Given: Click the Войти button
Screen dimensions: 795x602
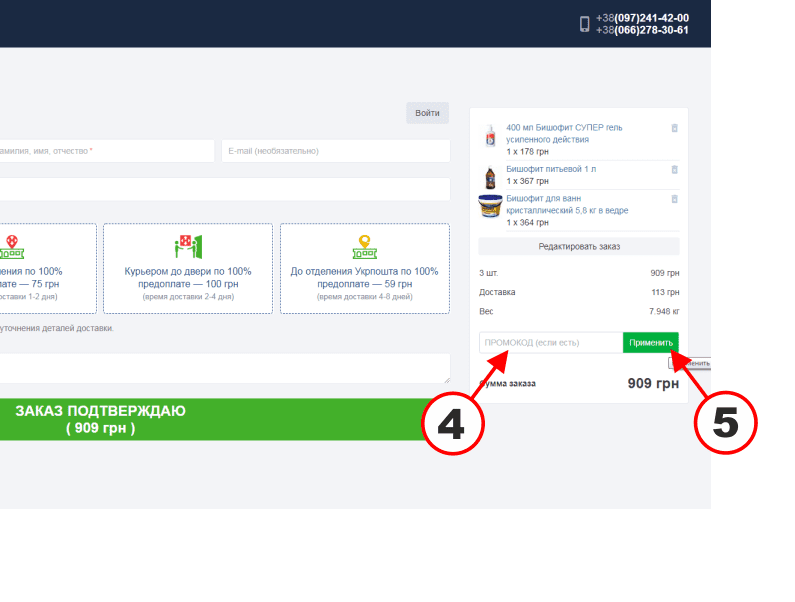Looking at the screenshot, I should pyautogui.click(x=427, y=113).
